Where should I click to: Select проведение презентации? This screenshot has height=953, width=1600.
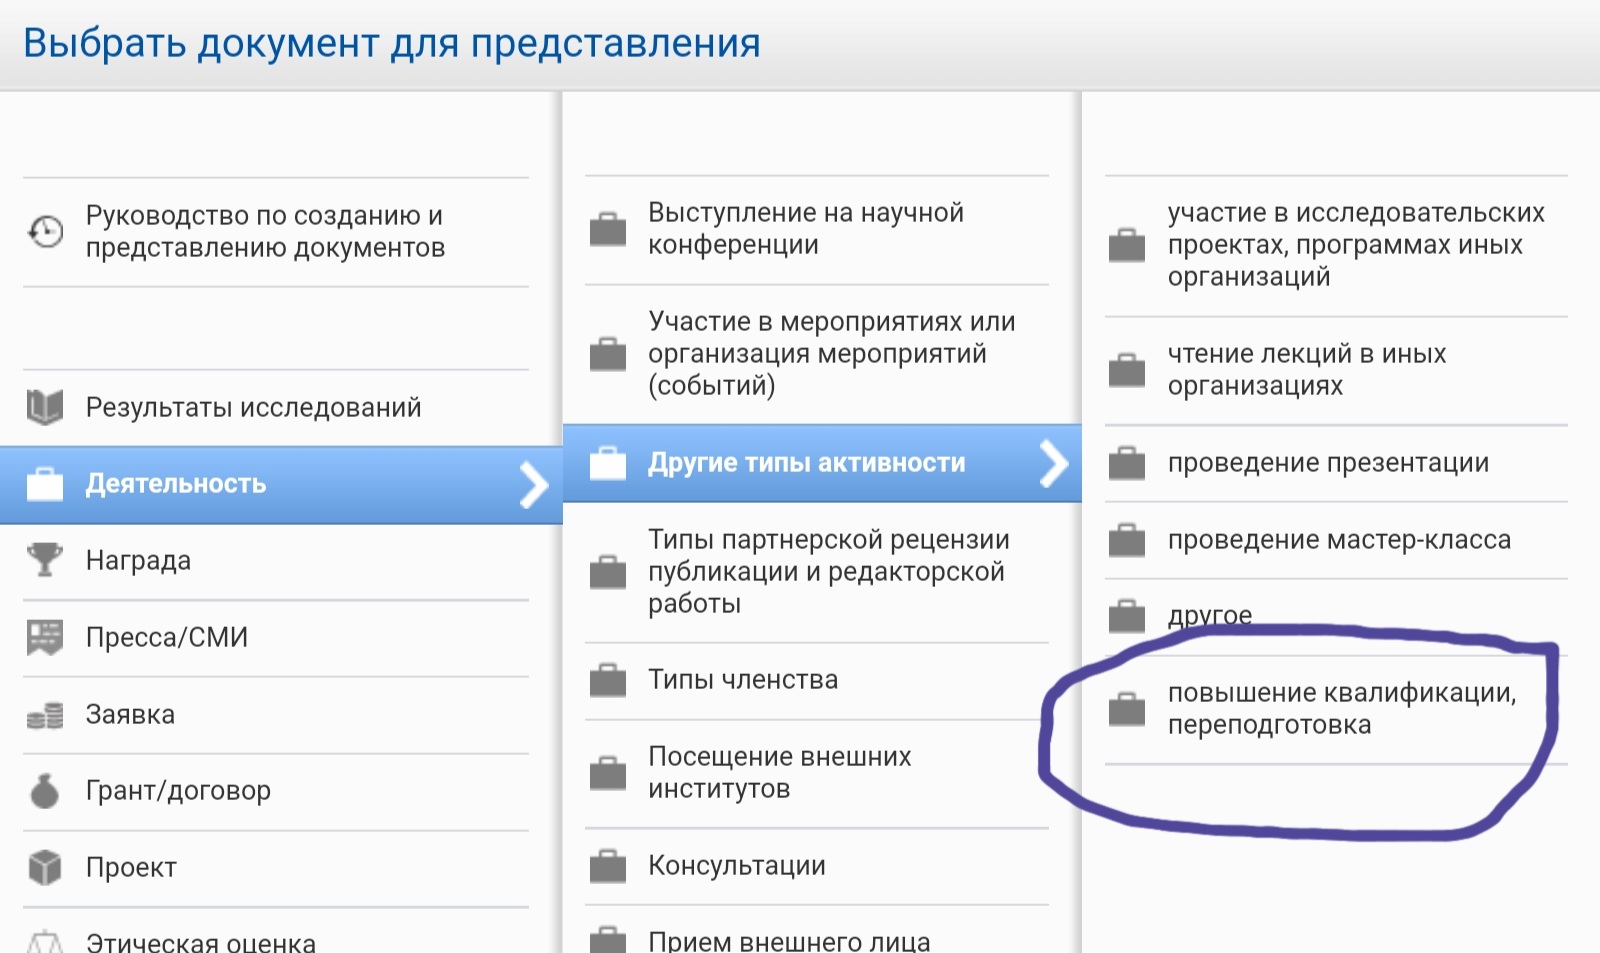(x=1336, y=463)
